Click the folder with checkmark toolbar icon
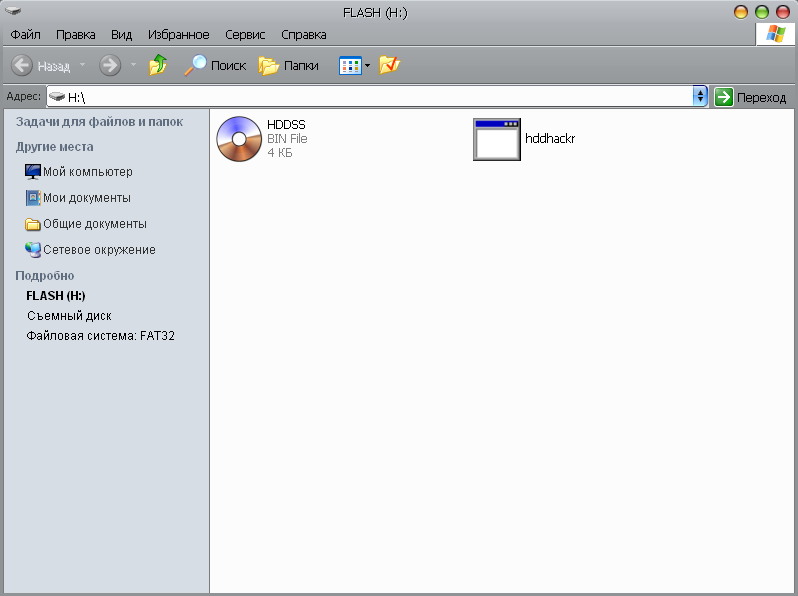This screenshot has width=798, height=596. coord(389,65)
